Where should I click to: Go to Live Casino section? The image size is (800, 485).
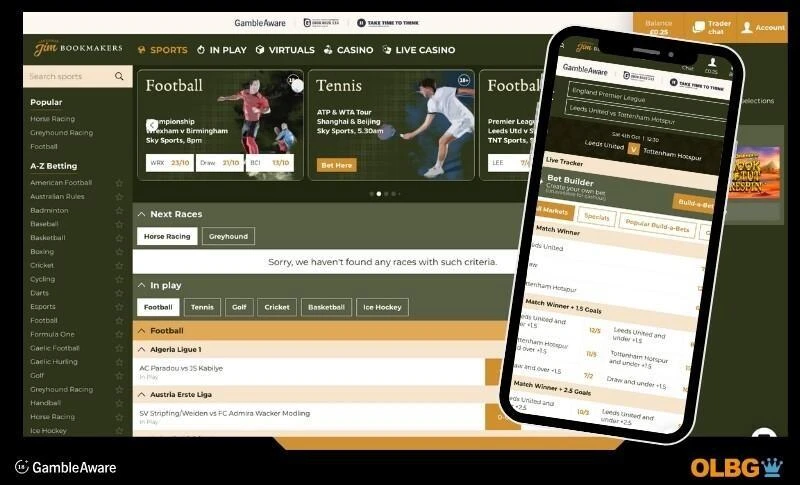[418, 50]
